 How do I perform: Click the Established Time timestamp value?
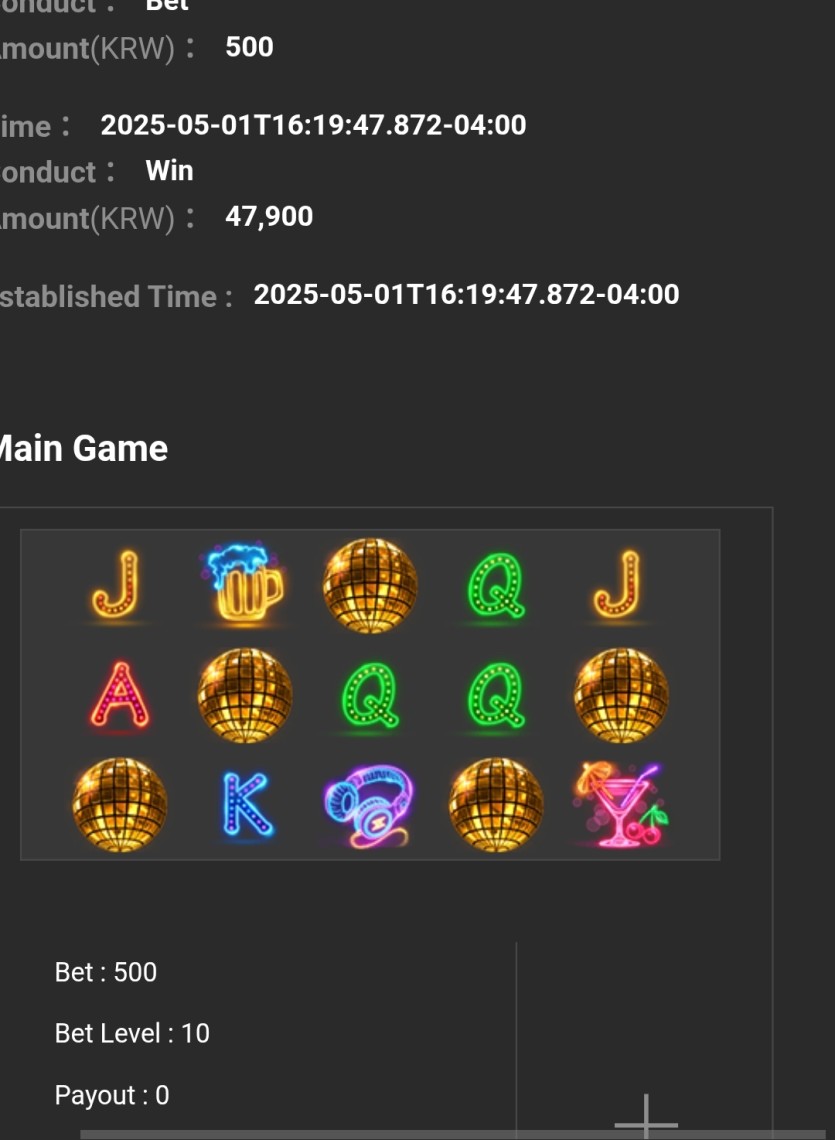pos(466,294)
